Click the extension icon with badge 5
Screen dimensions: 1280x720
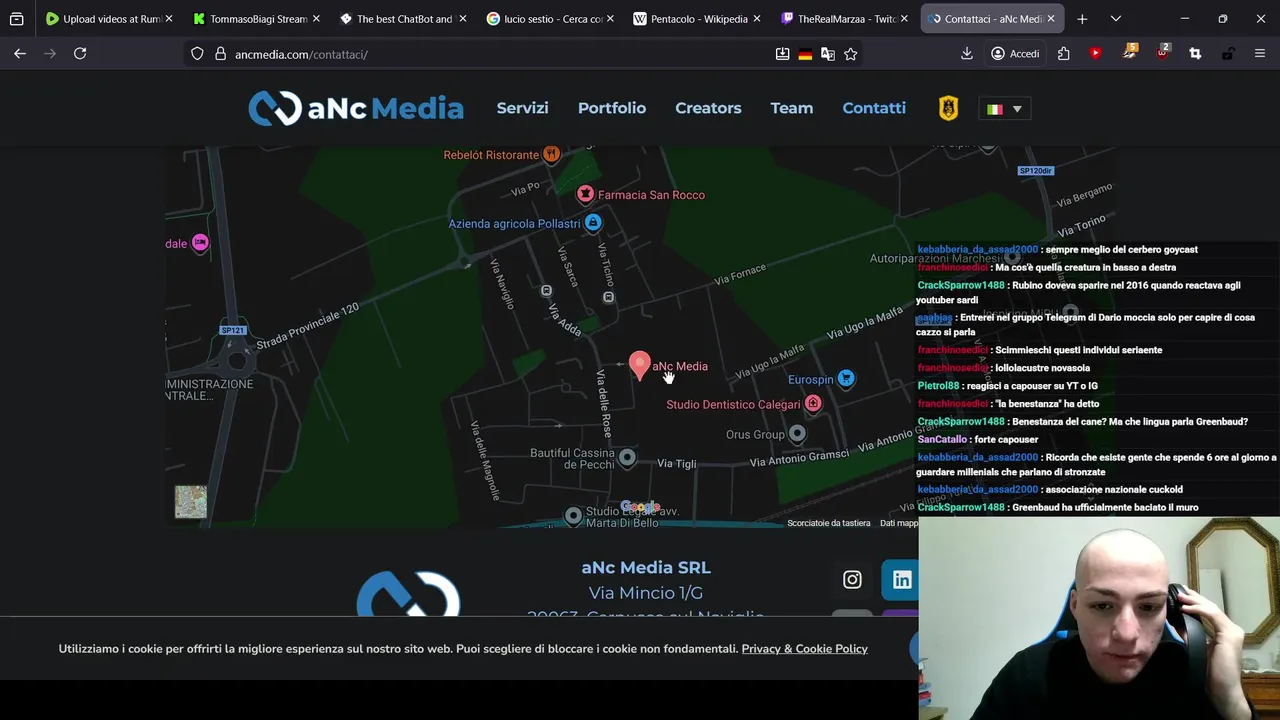(x=1130, y=52)
